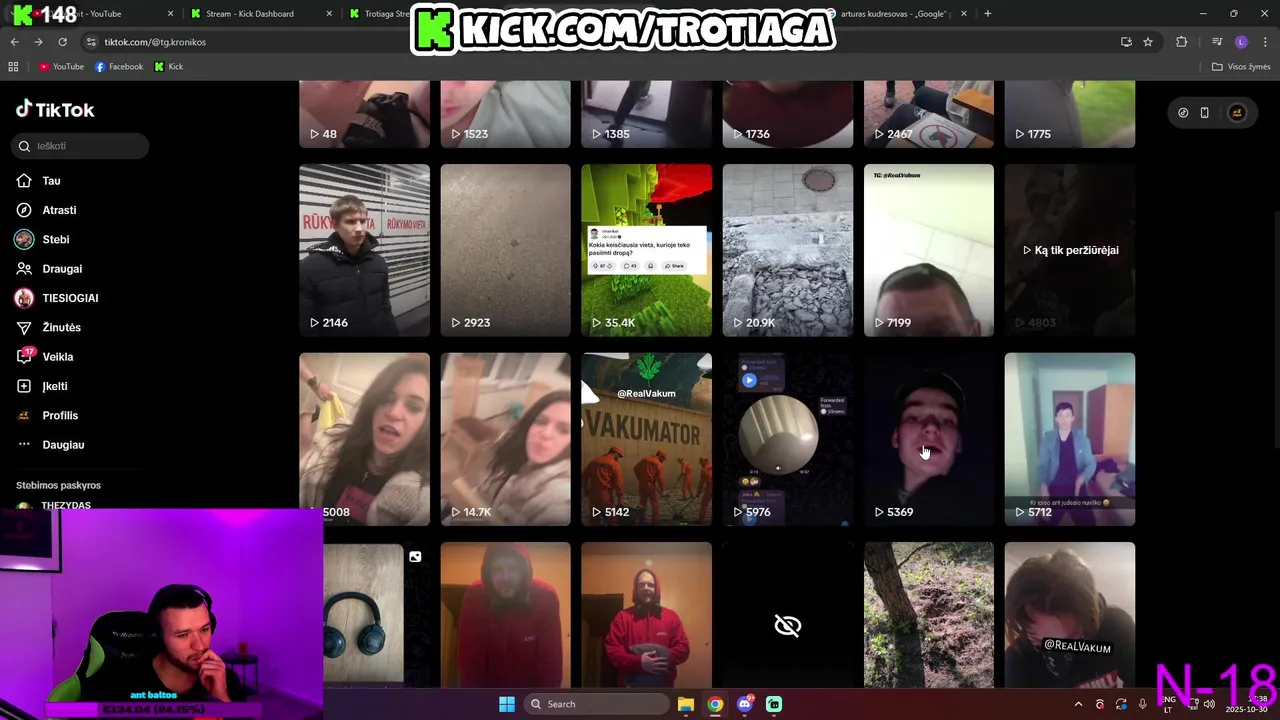Open the Draugai friends page
This screenshot has height=720, width=1280.
(49, 269)
